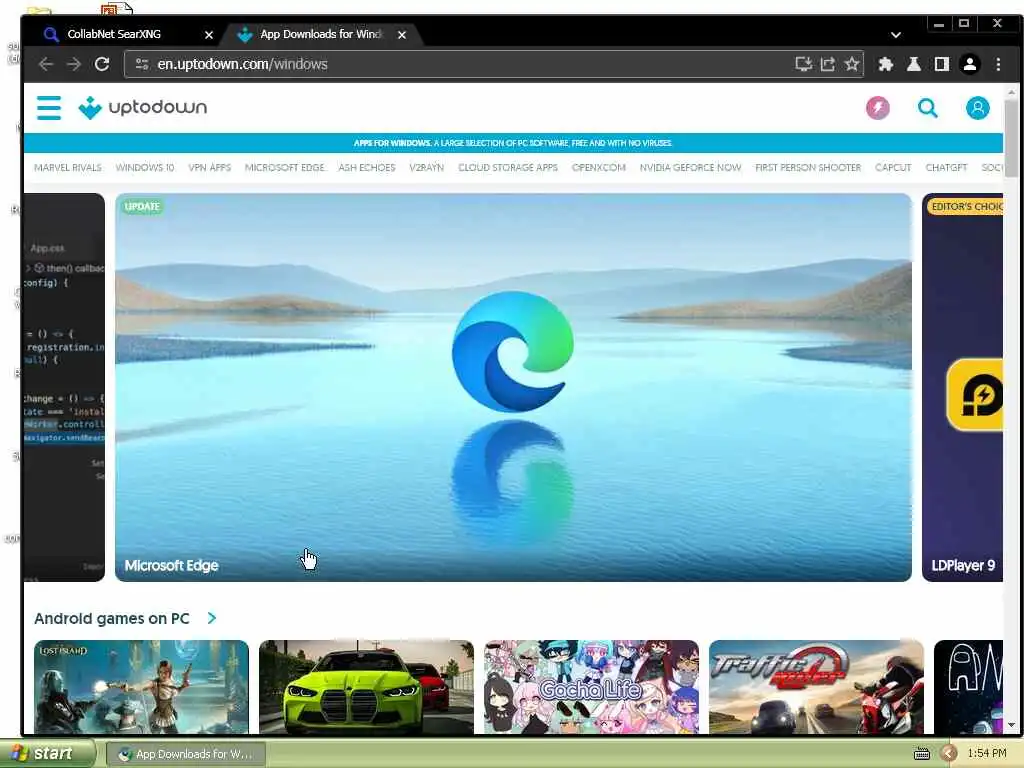Viewport: 1024px width, 768px height.
Task: Expand the tab search dropdown arrow
Action: 896,35
